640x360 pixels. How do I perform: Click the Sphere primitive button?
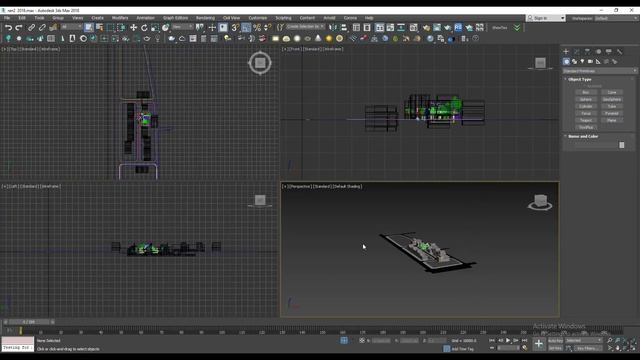(x=586, y=99)
